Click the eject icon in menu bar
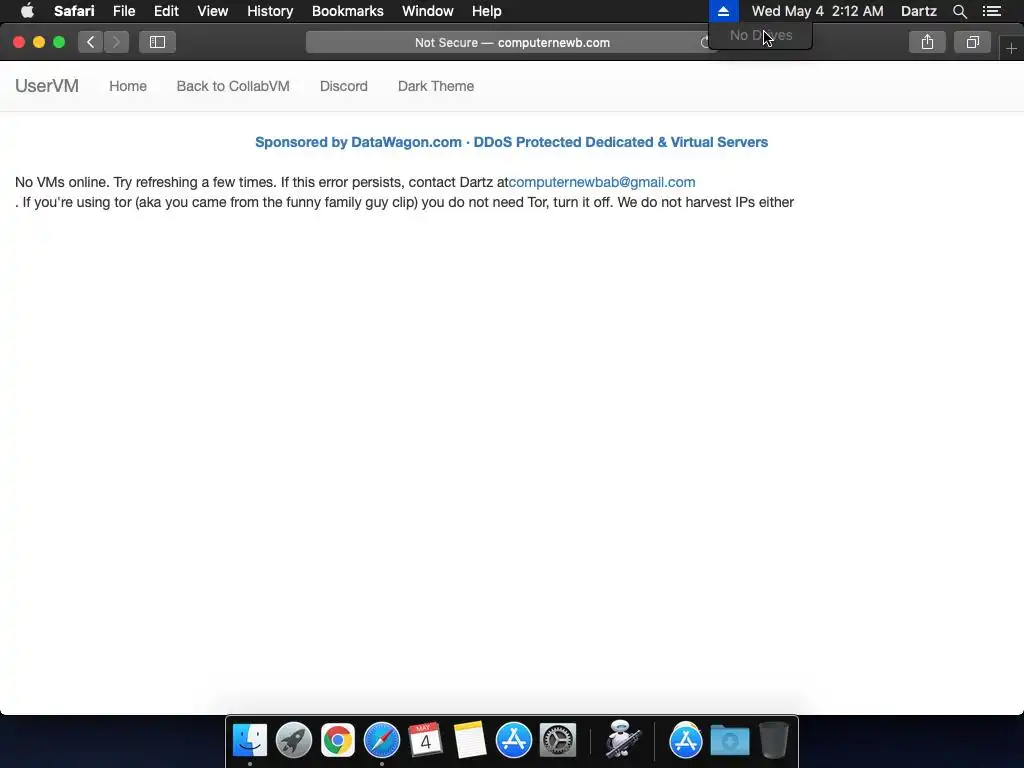 (724, 11)
